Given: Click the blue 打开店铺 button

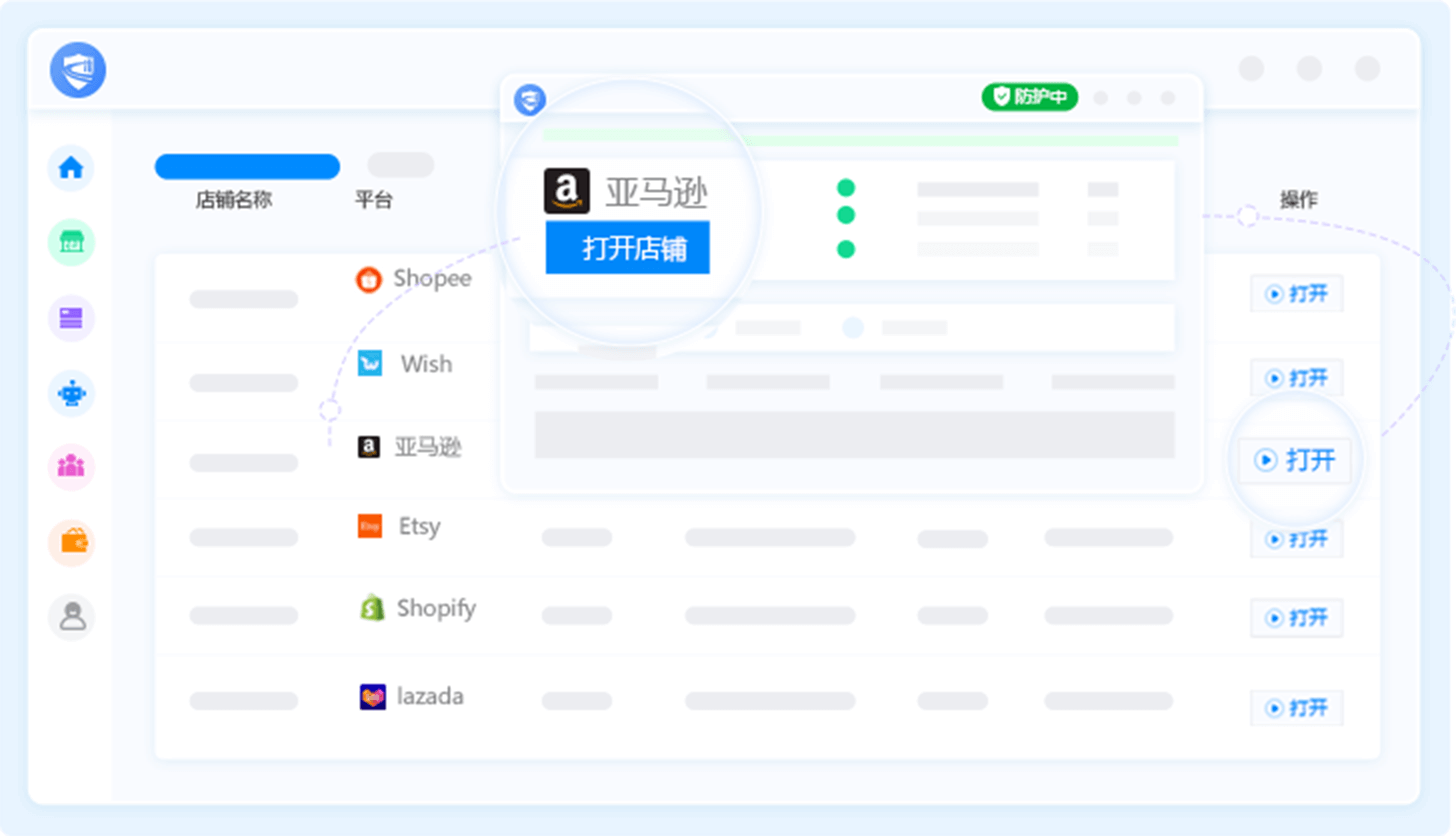Looking at the screenshot, I should point(627,248).
